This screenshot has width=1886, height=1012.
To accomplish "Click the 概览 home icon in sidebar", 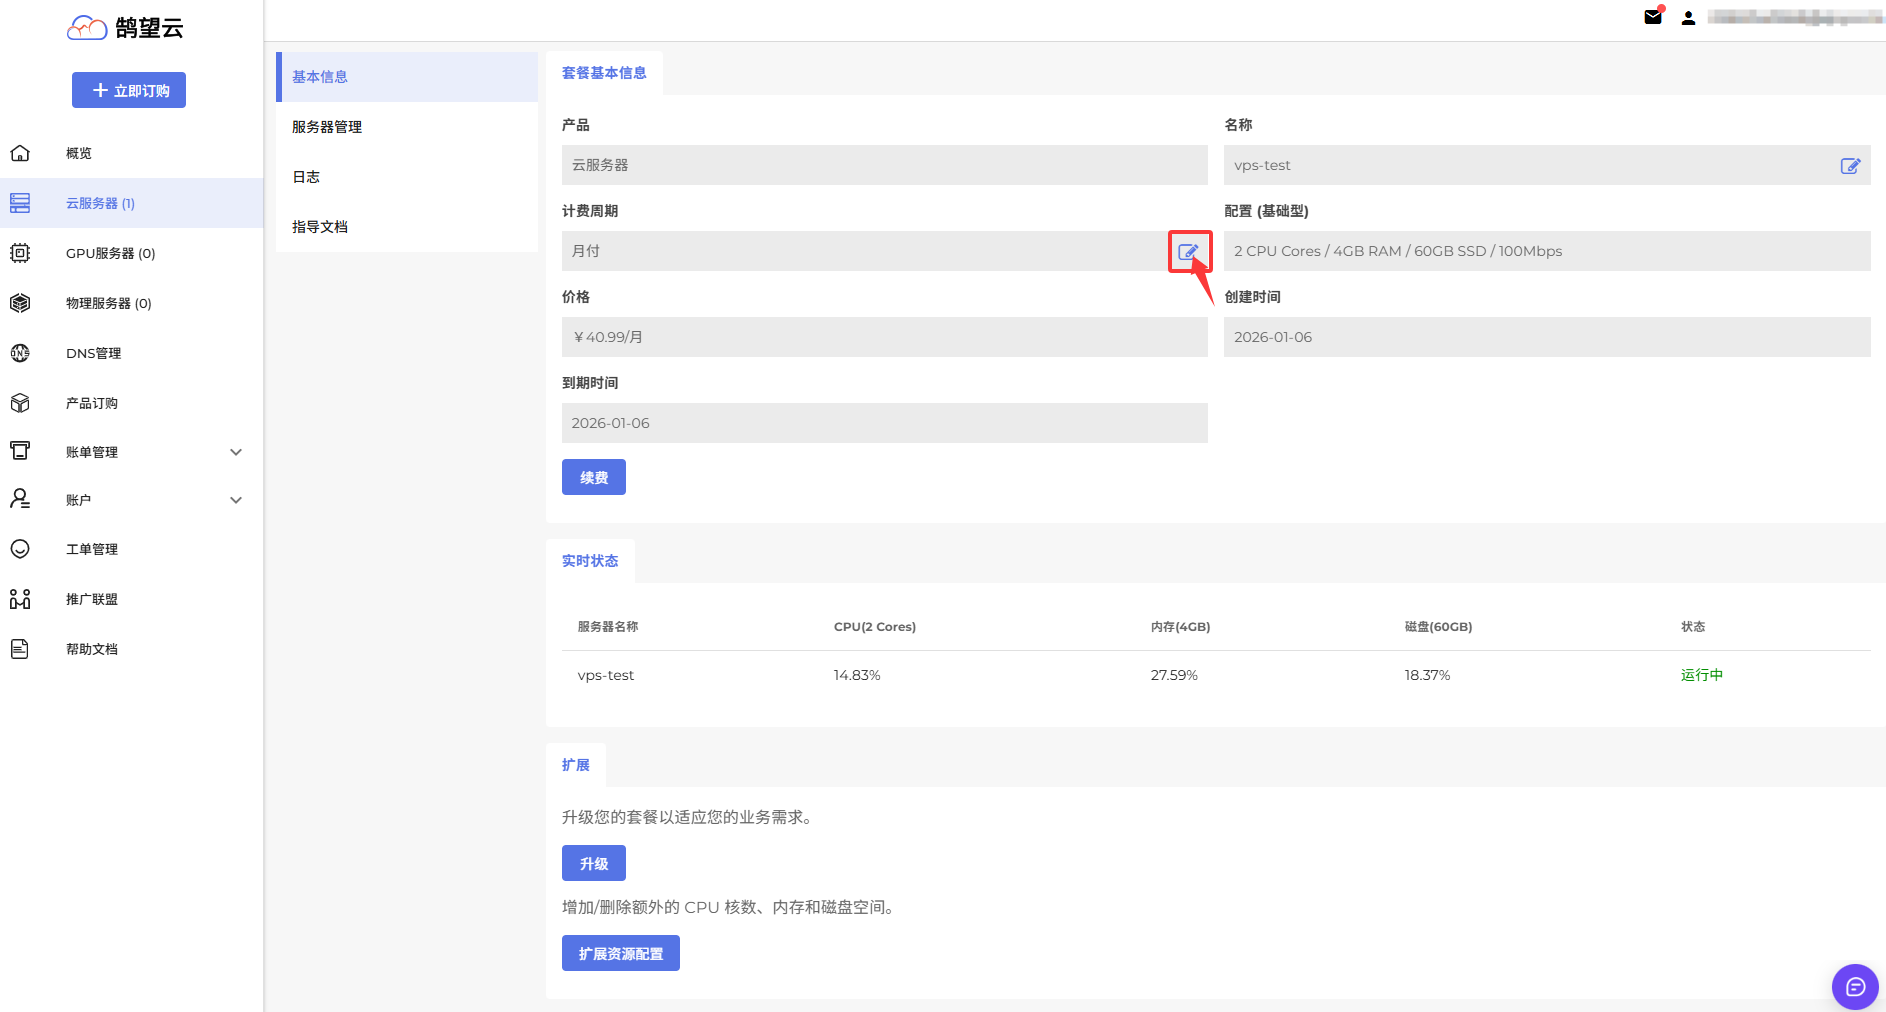I will pyautogui.click(x=20, y=153).
